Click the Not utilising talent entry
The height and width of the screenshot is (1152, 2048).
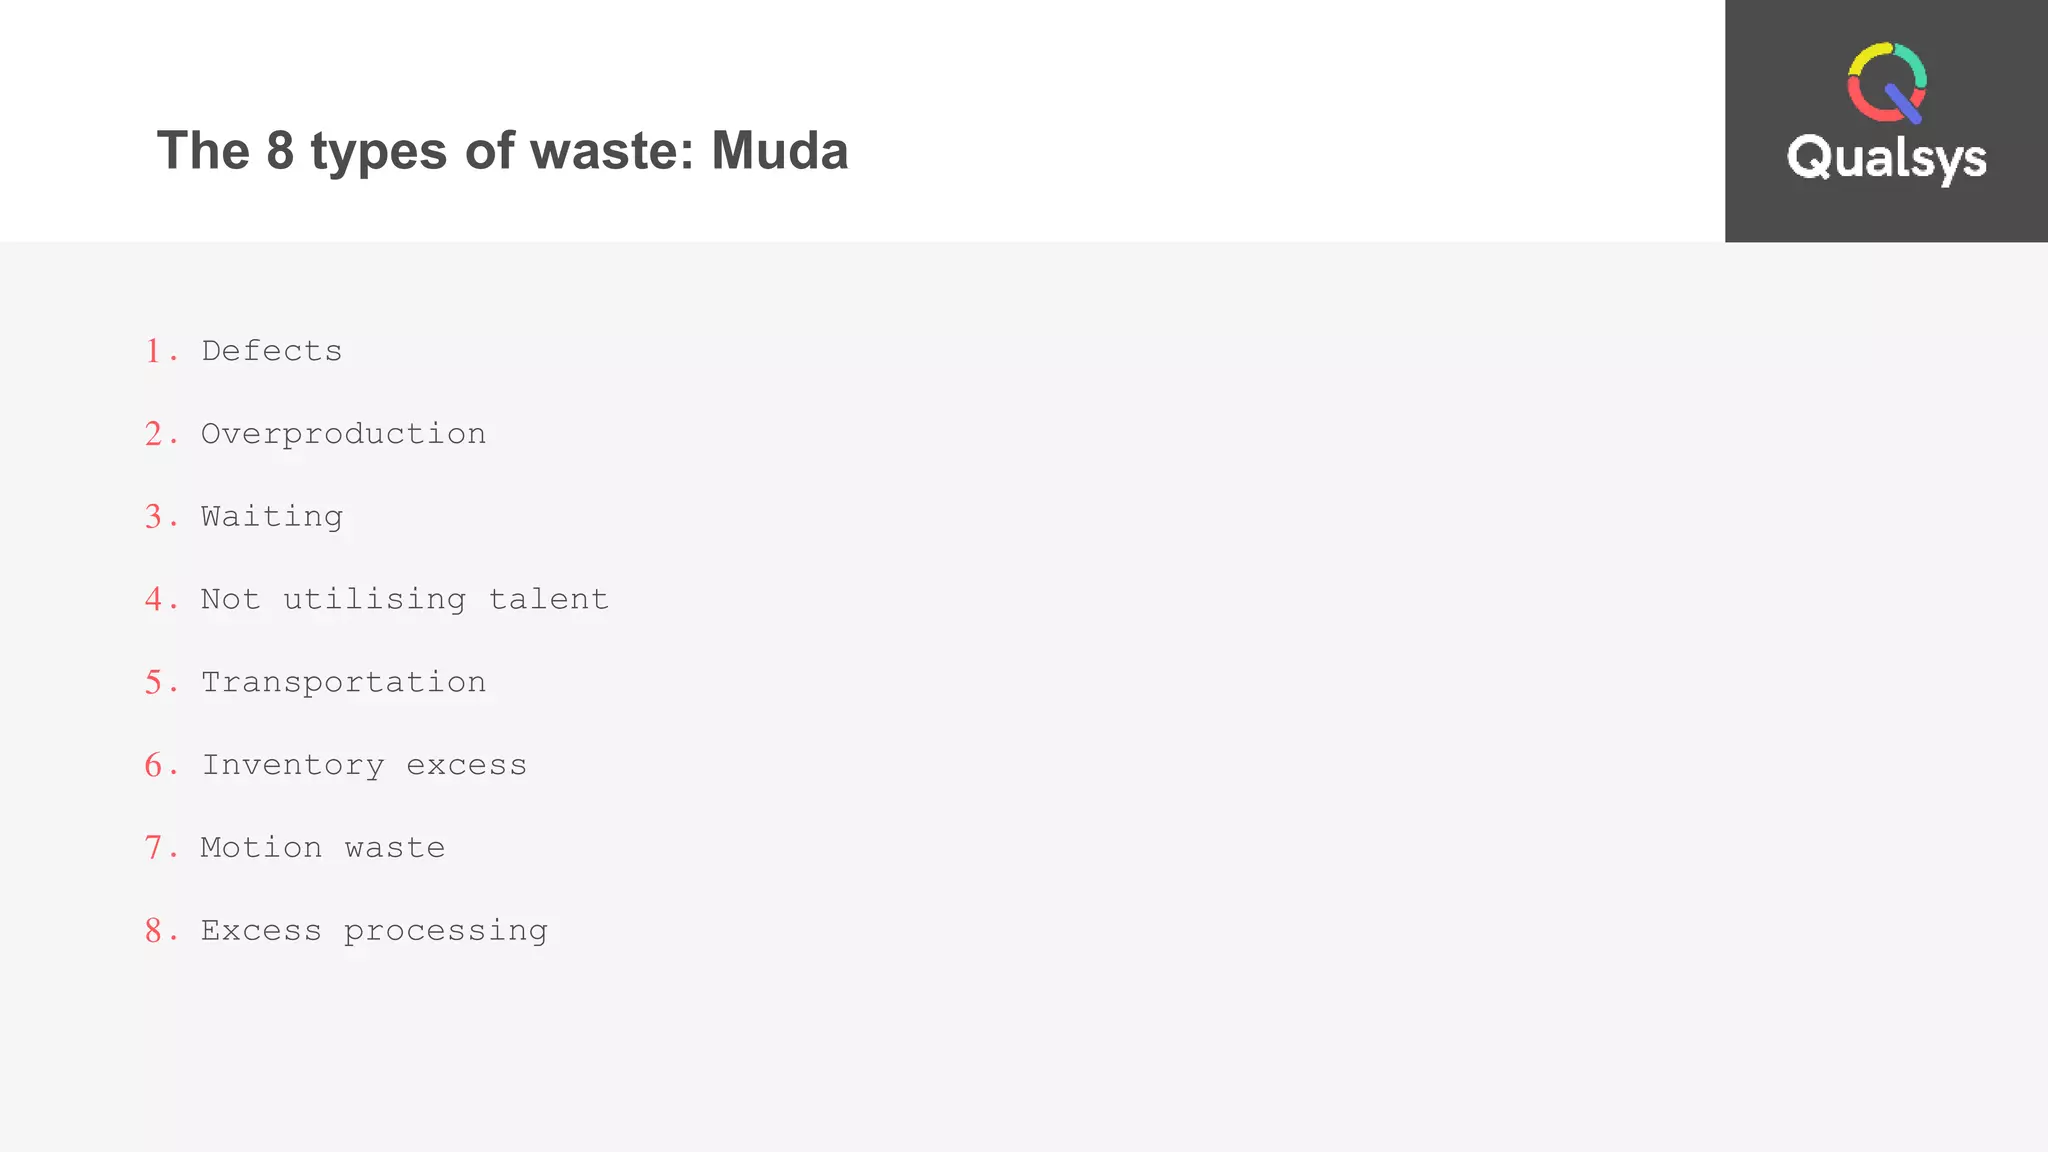404,599
